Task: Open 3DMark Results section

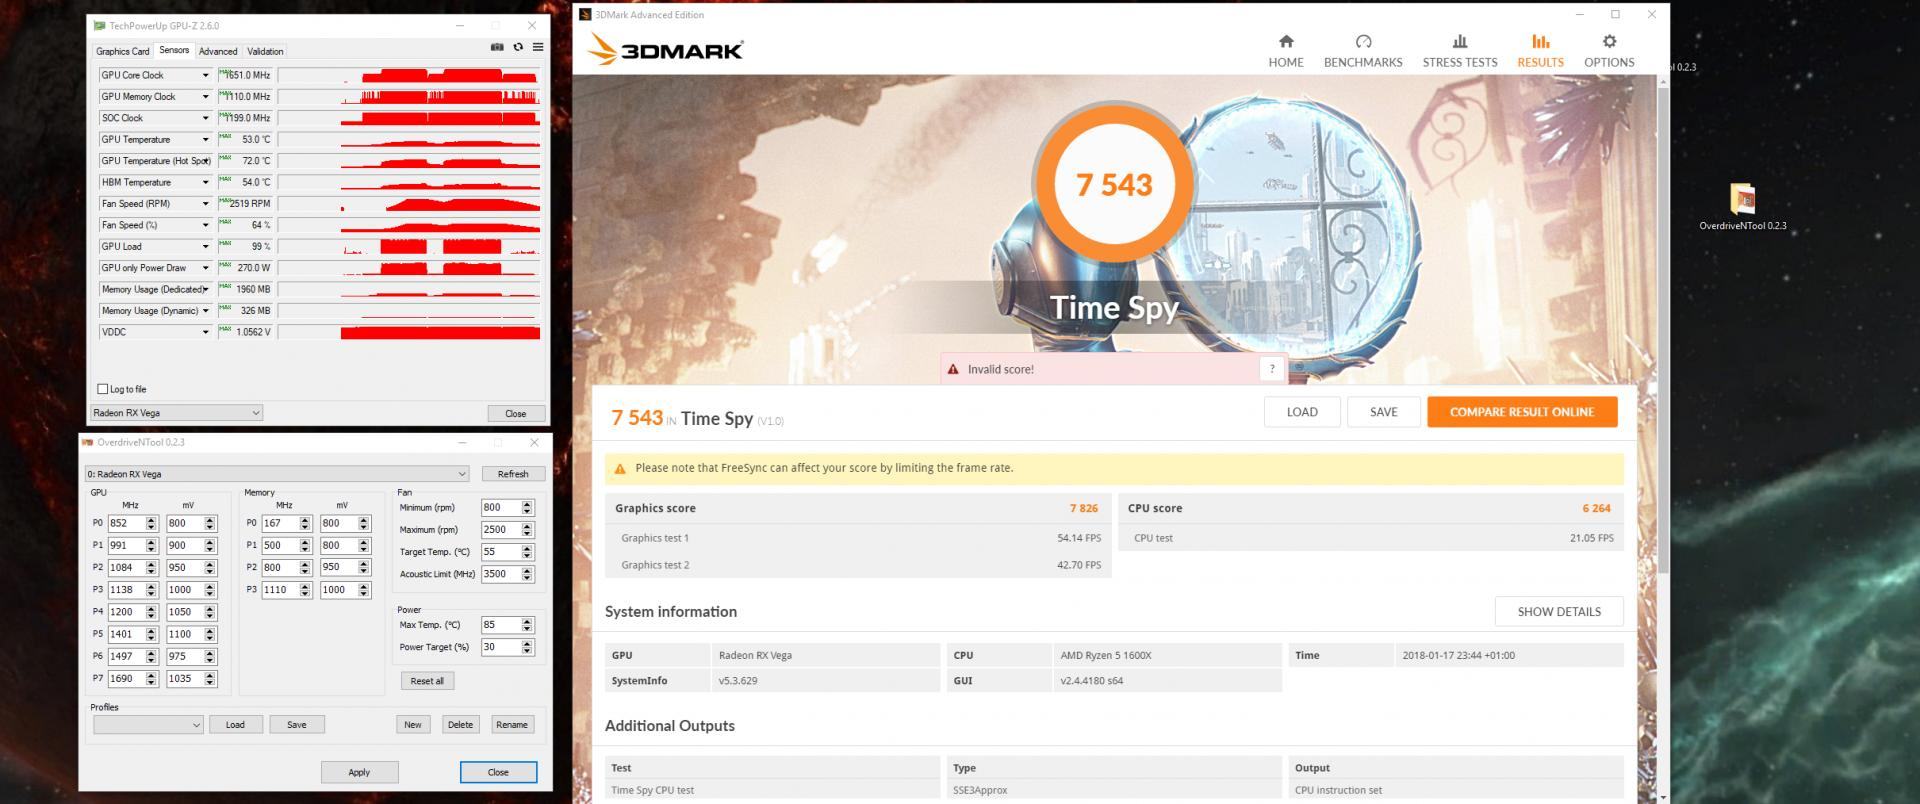Action: (1540, 50)
